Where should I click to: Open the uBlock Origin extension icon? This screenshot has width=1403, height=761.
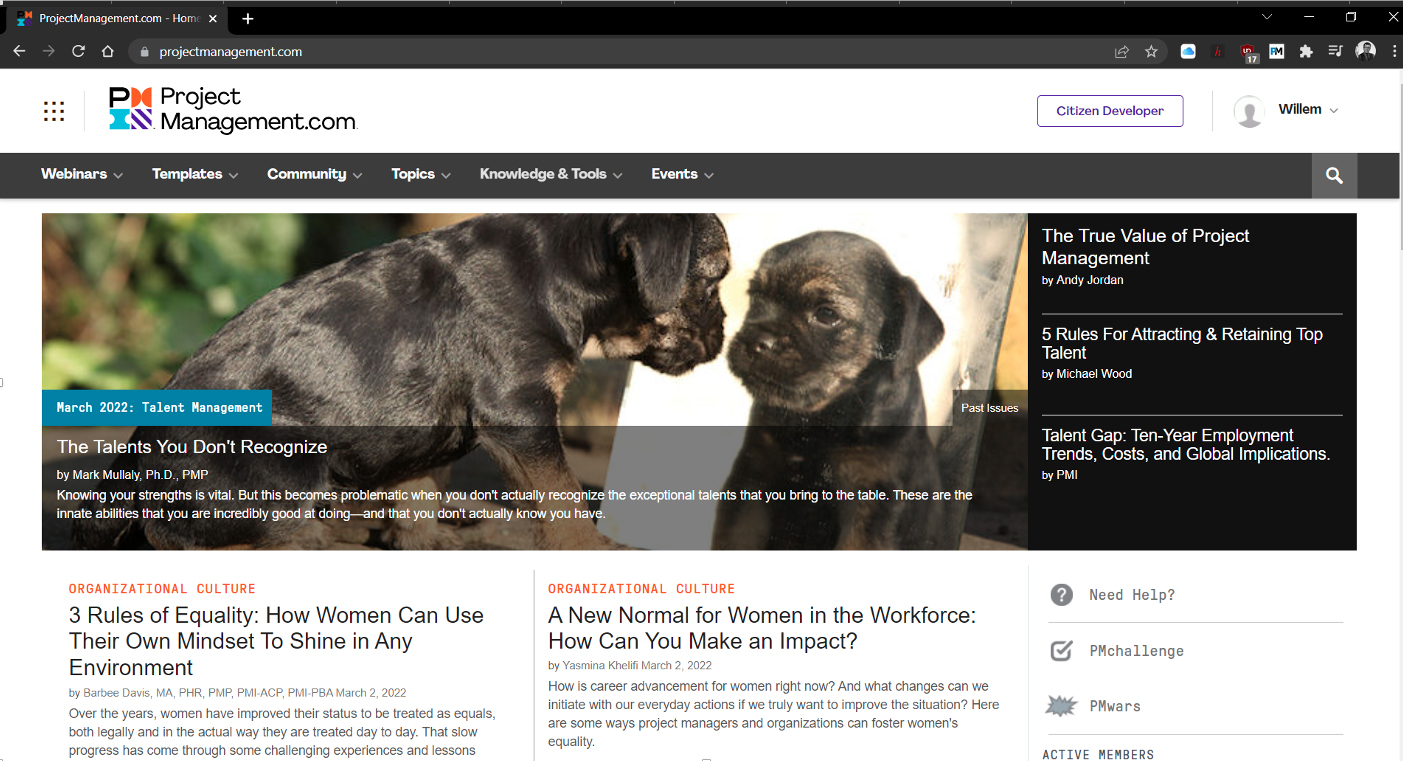point(1249,51)
